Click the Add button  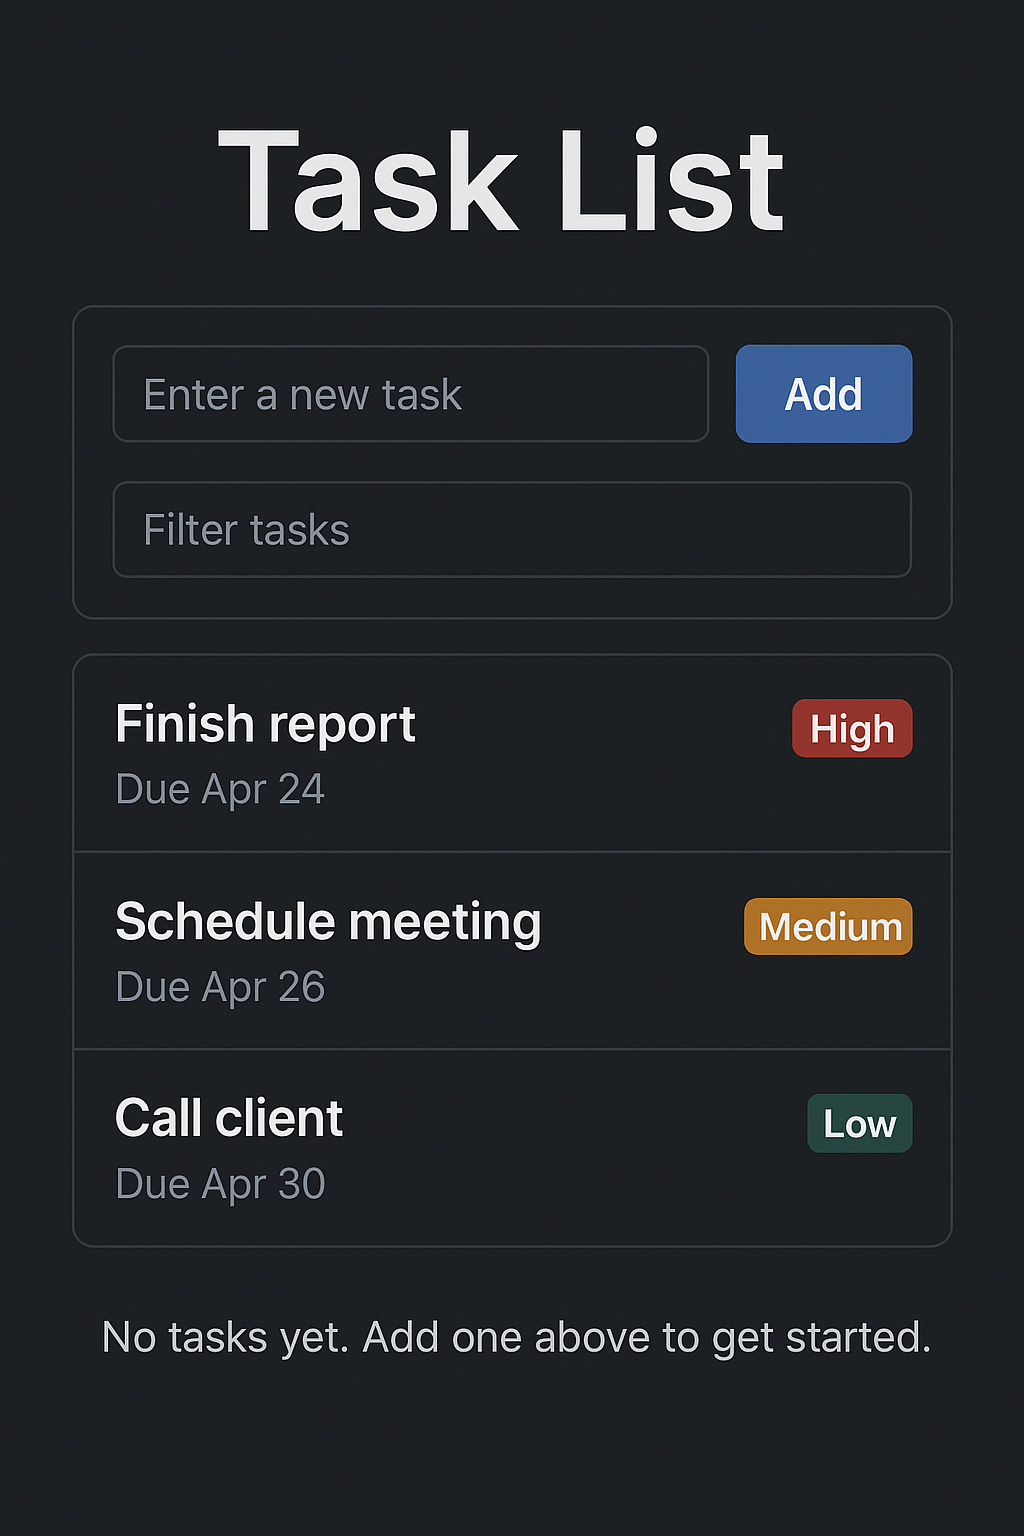point(823,394)
